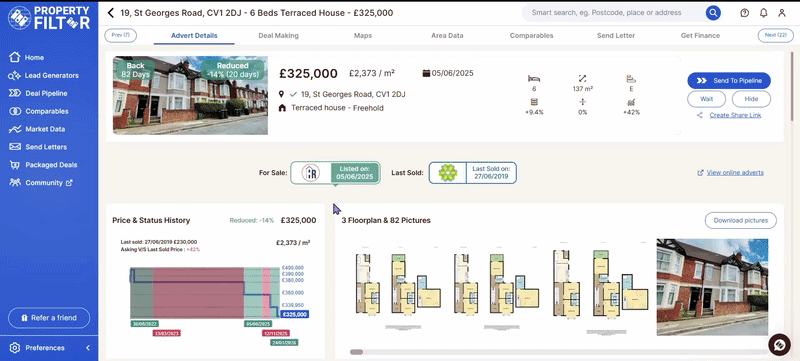This screenshot has height=361, width=800.
Task: Open the house photo in pictures gallery
Action: (712, 287)
